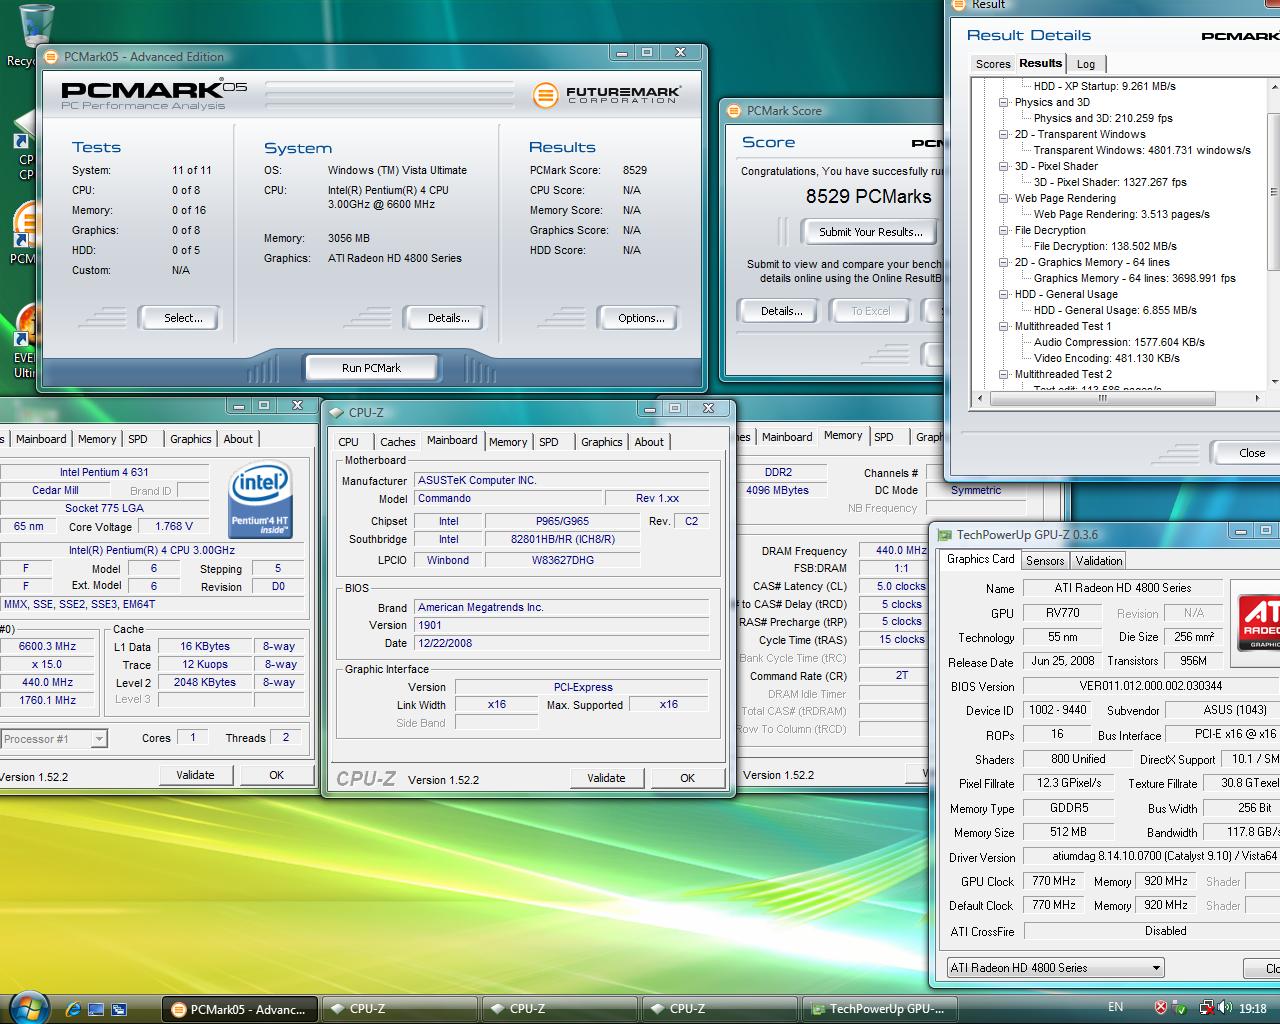Click the PCMark Score window title icon
Image resolution: width=1280 pixels, height=1024 pixels.
coord(735,111)
